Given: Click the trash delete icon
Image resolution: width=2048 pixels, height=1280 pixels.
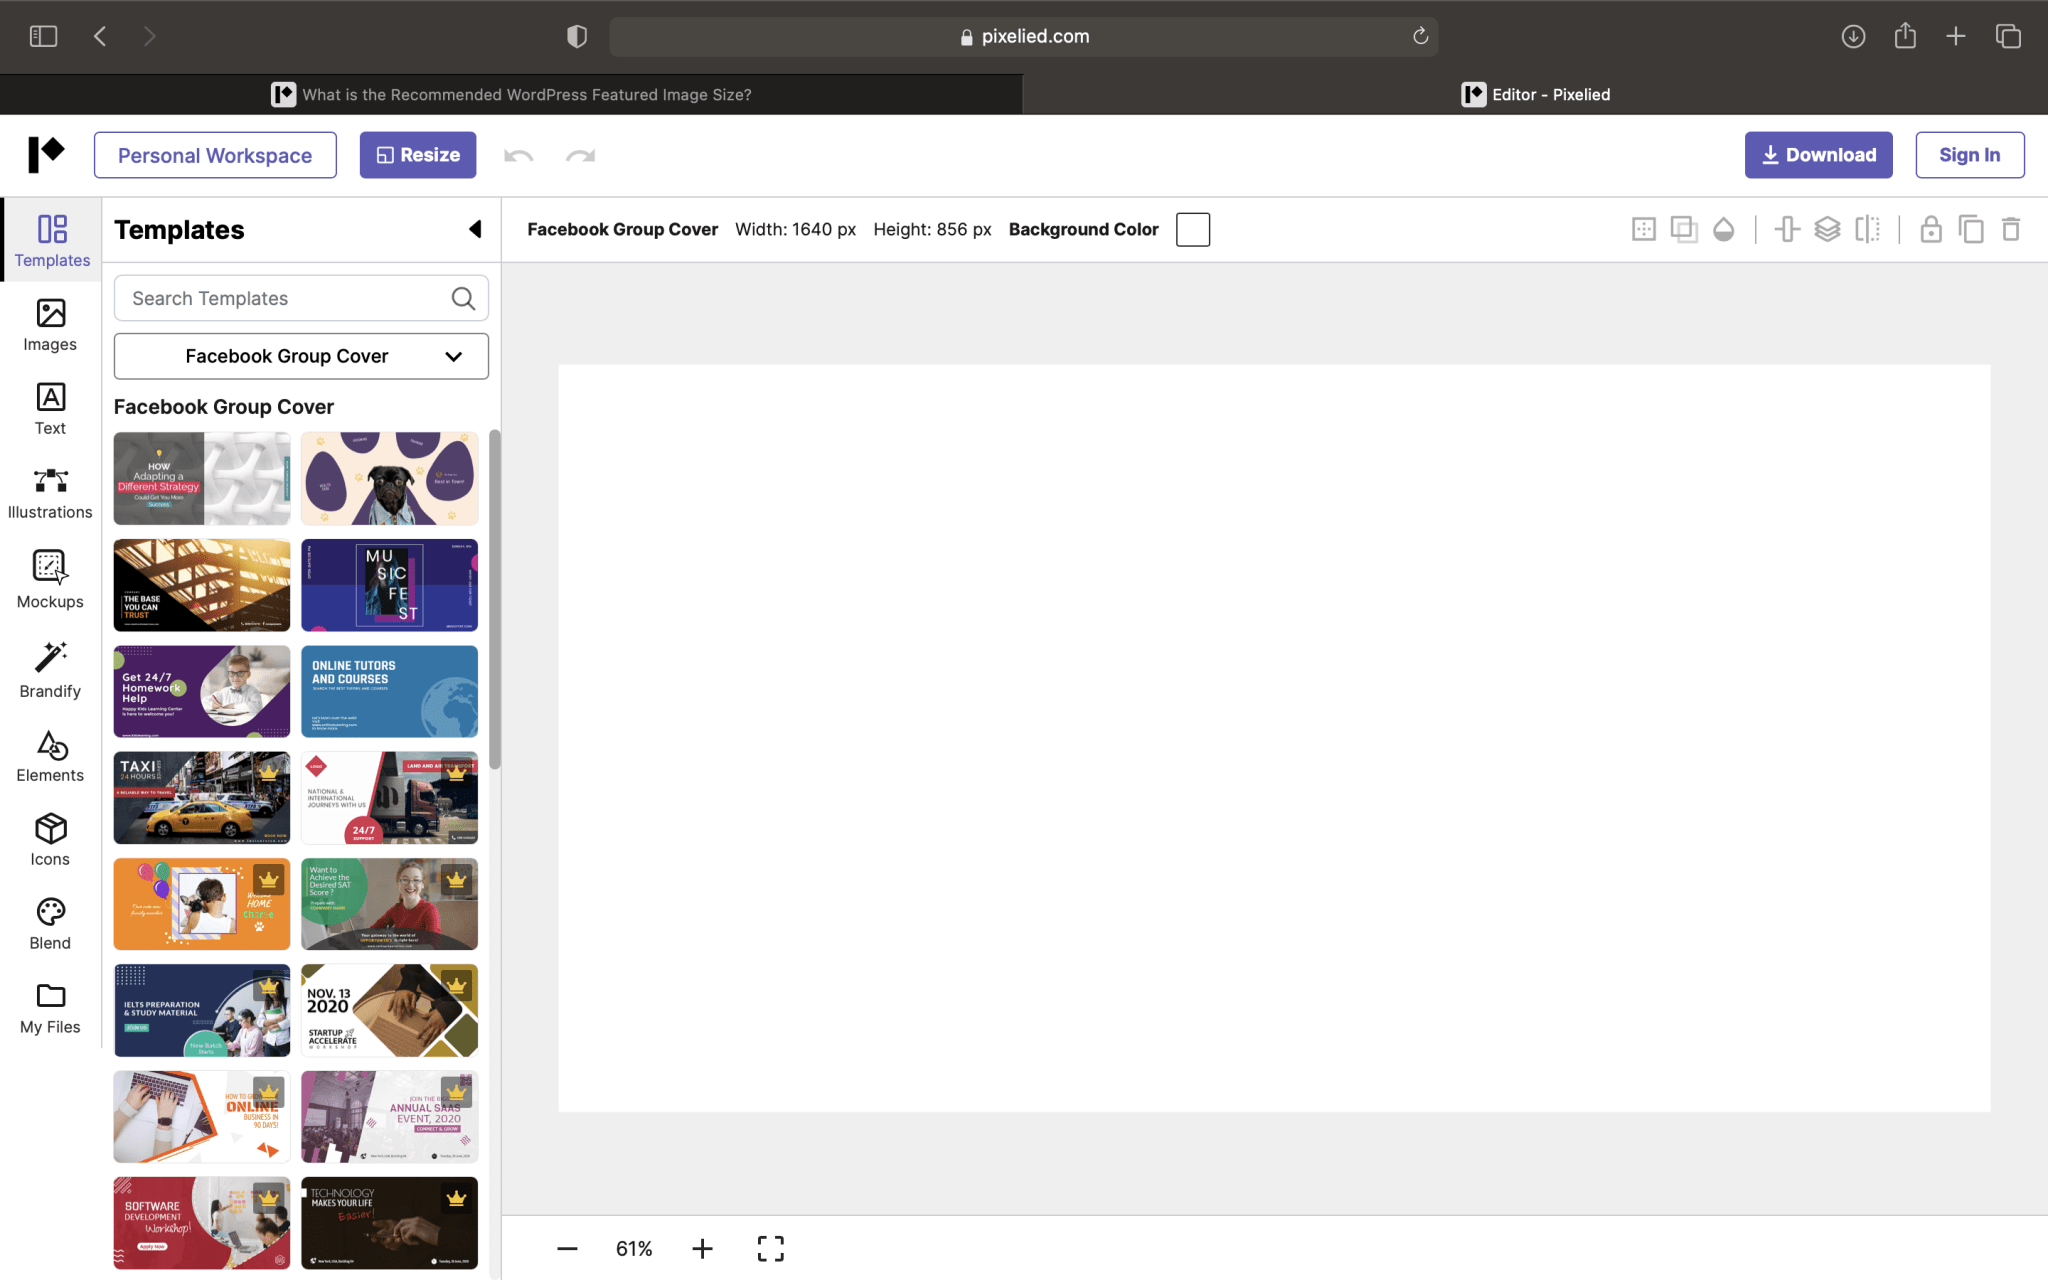Looking at the screenshot, I should click(2011, 230).
